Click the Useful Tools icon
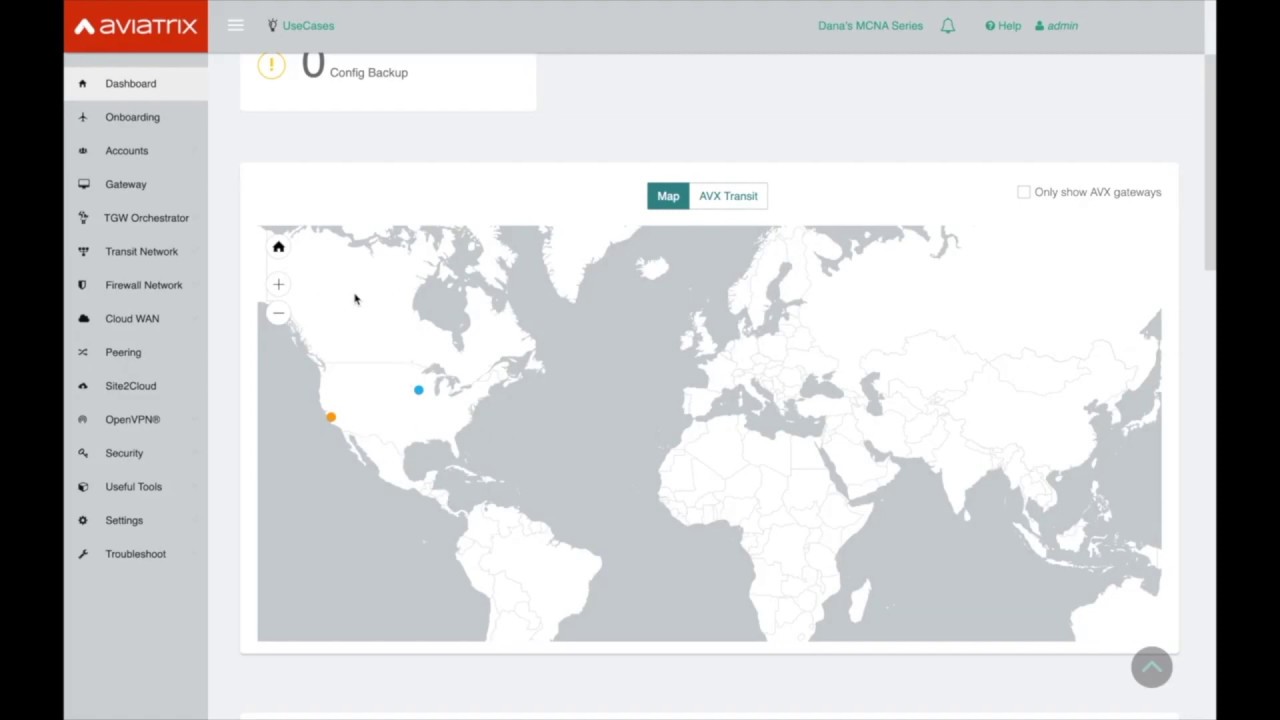This screenshot has width=1280, height=720. coord(83,487)
